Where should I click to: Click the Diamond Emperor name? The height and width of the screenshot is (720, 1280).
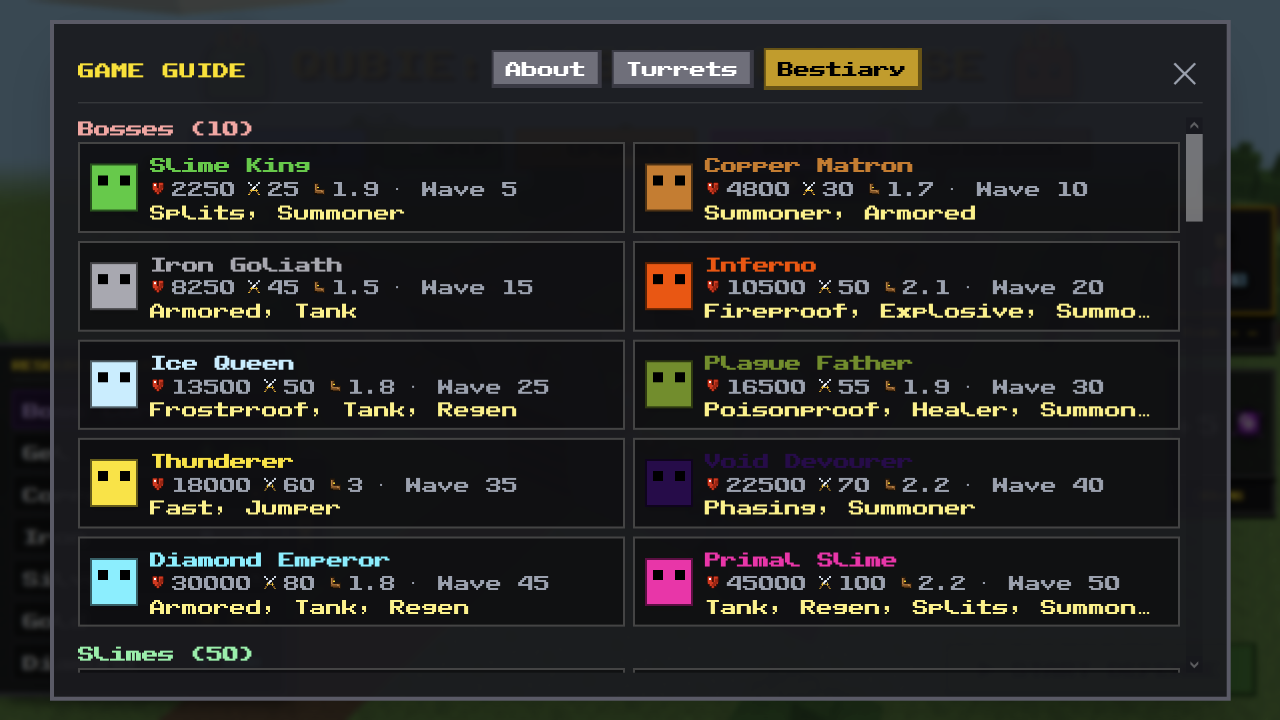270,559
